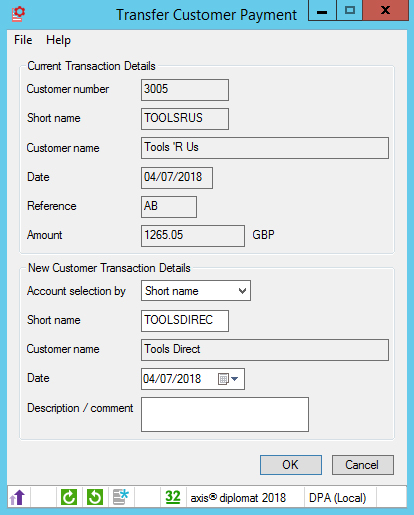Open the Account selection by dropdown
Viewport: 414px width, 515px height.
pyautogui.click(x=196, y=291)
